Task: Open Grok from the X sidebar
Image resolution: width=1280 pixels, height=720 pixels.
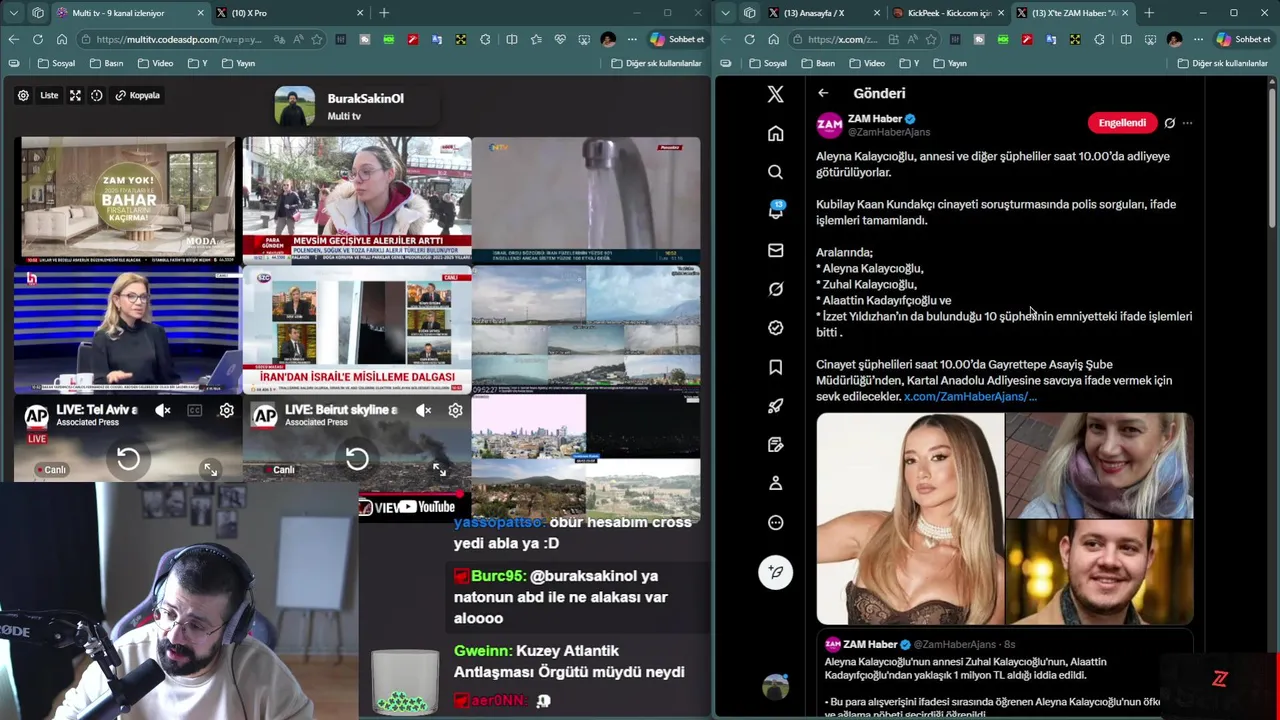Action: 775,289
